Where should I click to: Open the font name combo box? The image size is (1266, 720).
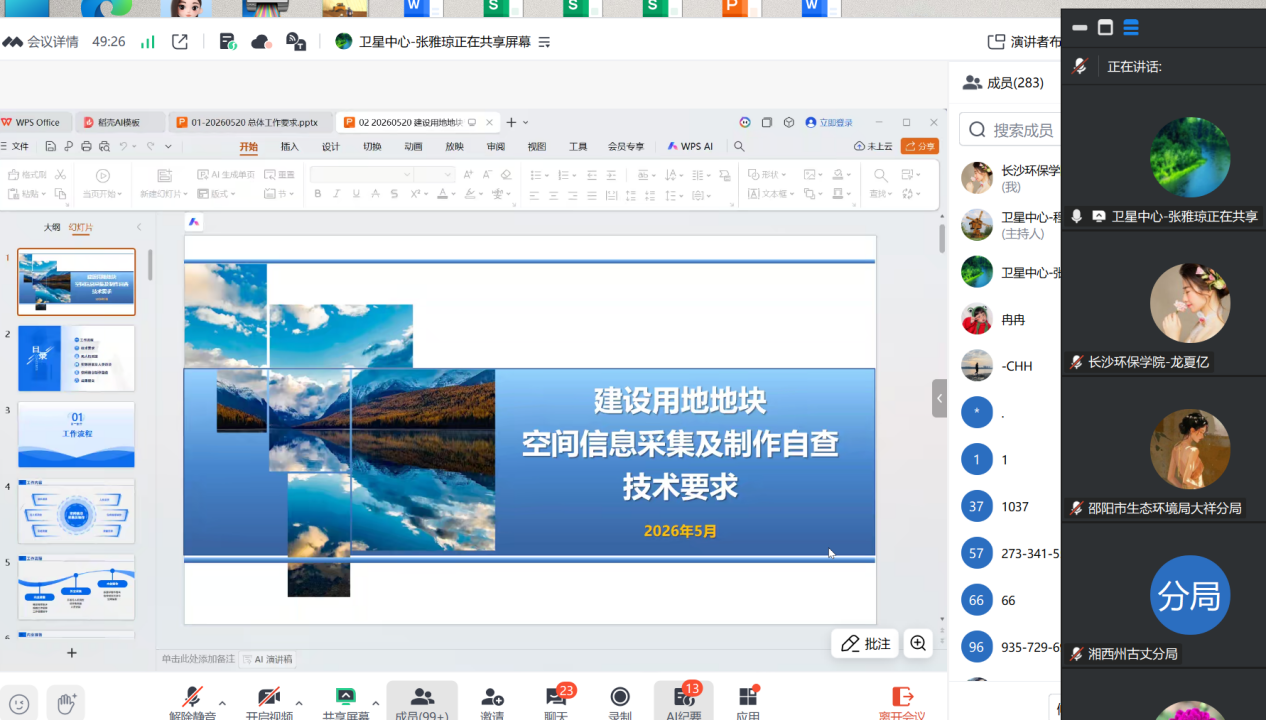tap(362, 174)
